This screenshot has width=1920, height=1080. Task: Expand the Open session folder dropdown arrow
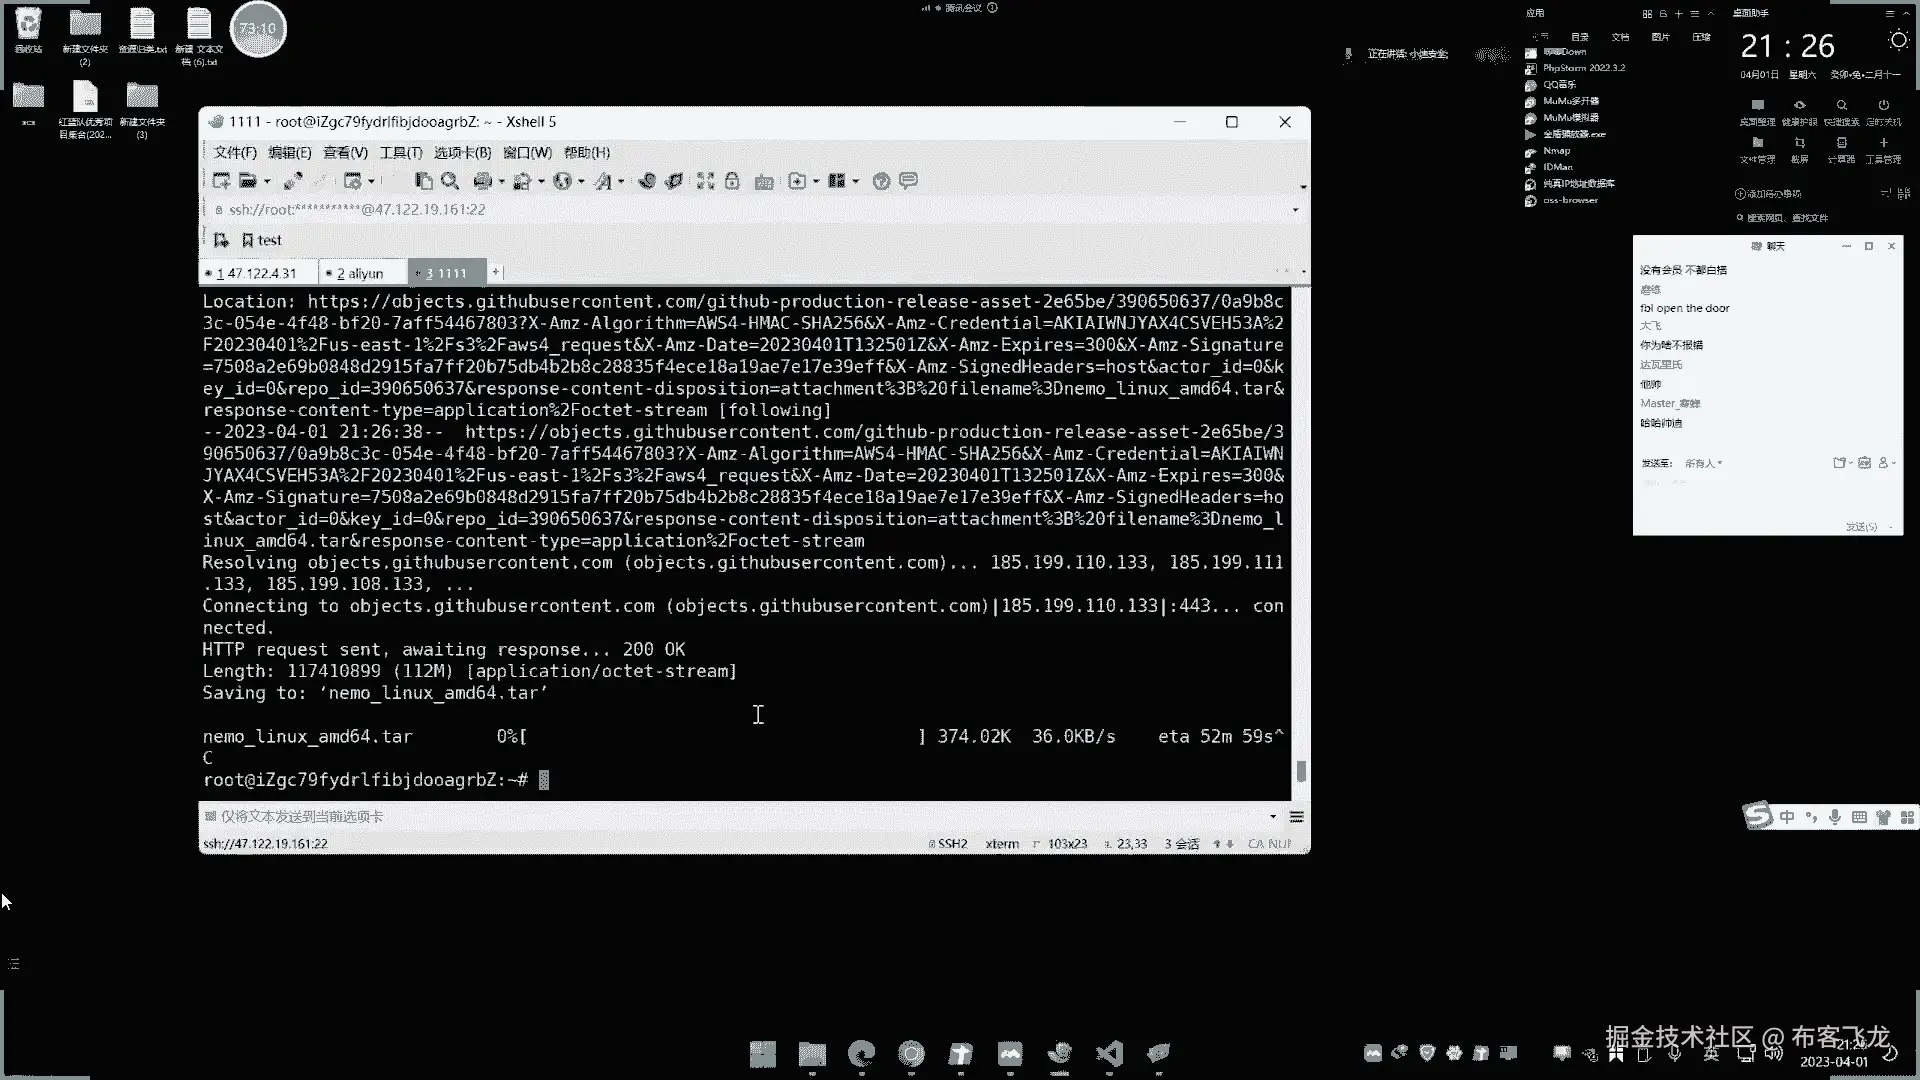[267, 182]
